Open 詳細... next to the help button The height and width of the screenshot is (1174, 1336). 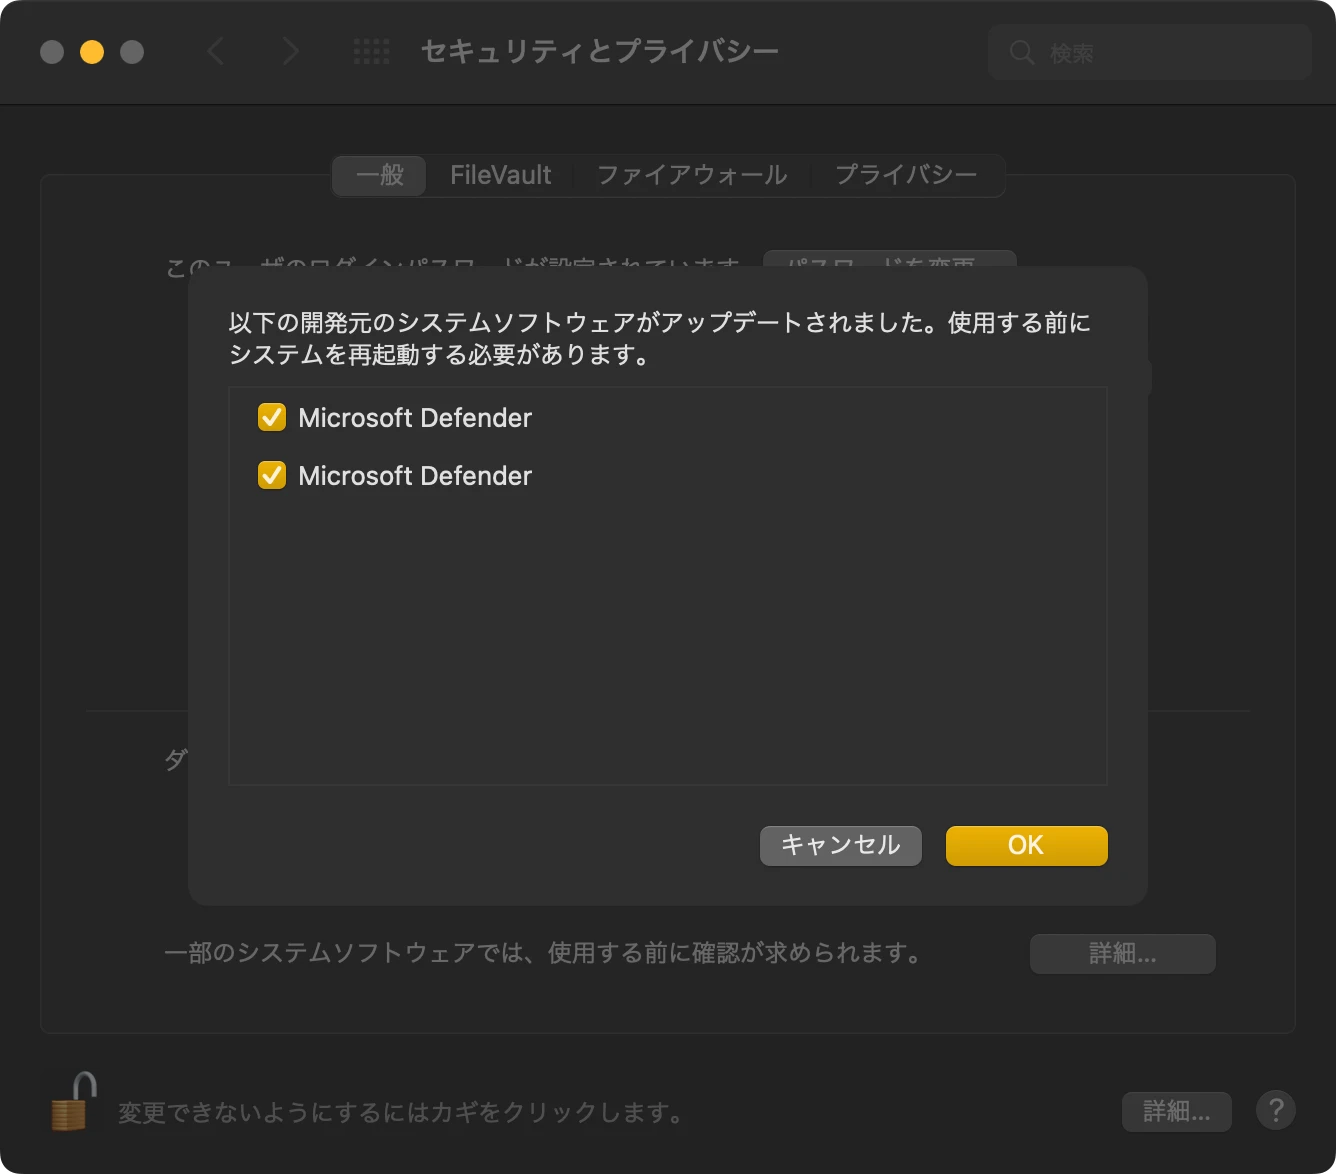[1176, 1111]
